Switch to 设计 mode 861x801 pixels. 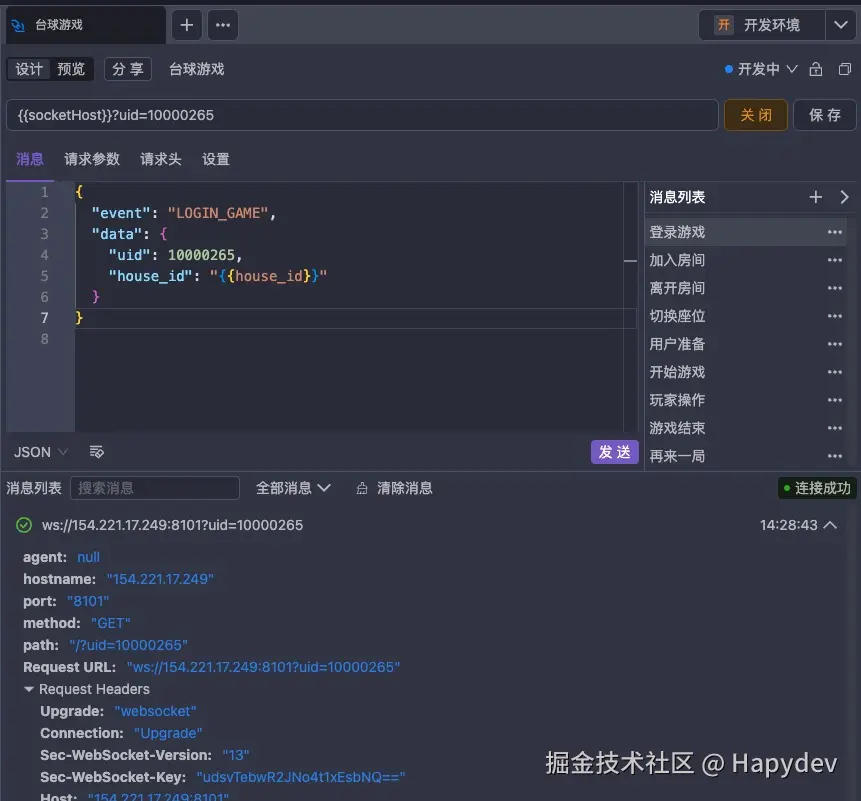[29, 69]
